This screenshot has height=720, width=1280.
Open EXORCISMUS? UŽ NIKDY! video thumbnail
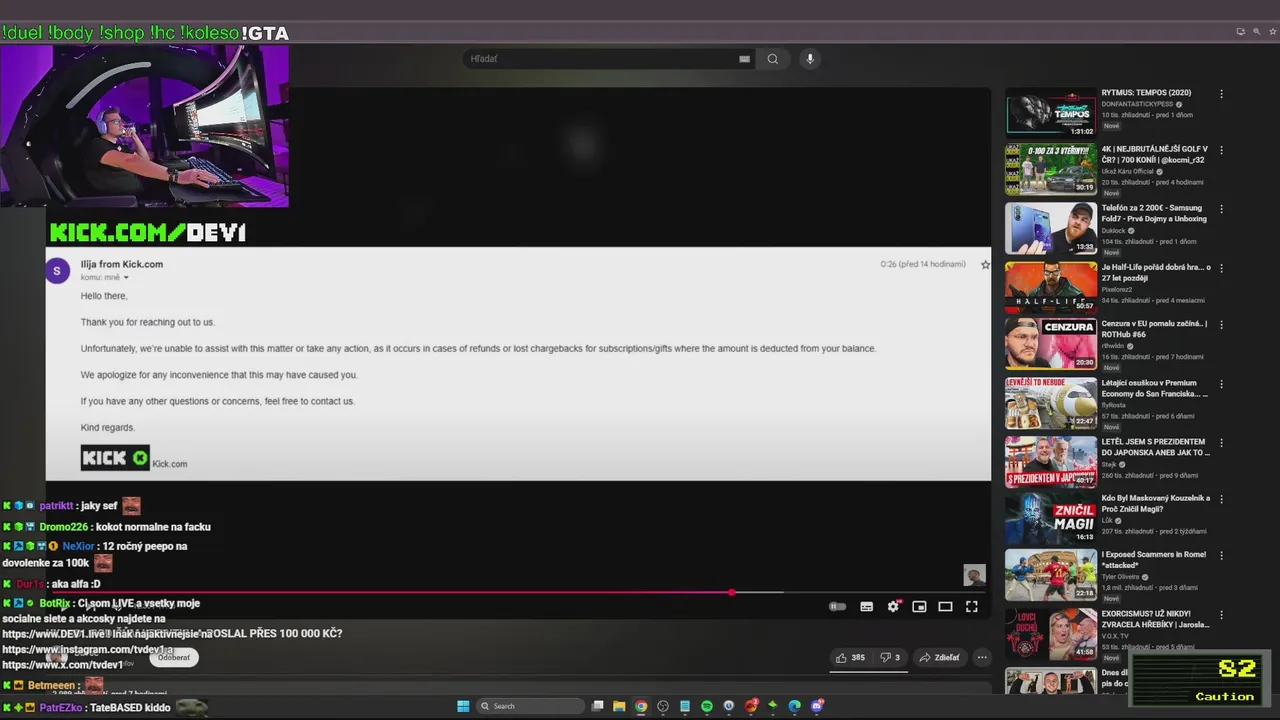(1051, 634)
